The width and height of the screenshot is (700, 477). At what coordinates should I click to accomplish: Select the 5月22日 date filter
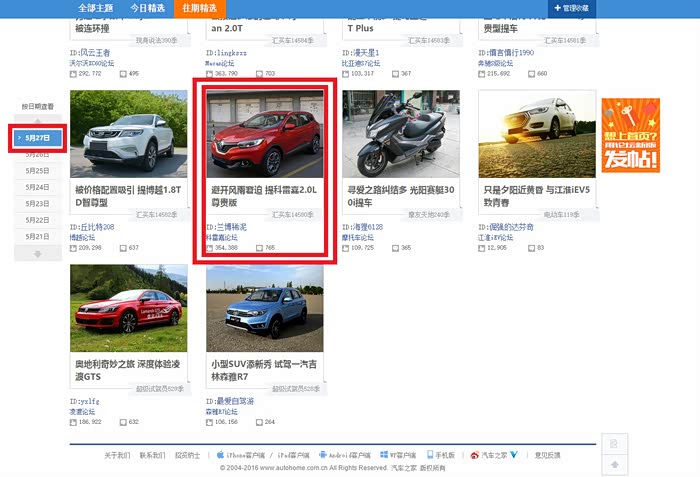[37, 220]
